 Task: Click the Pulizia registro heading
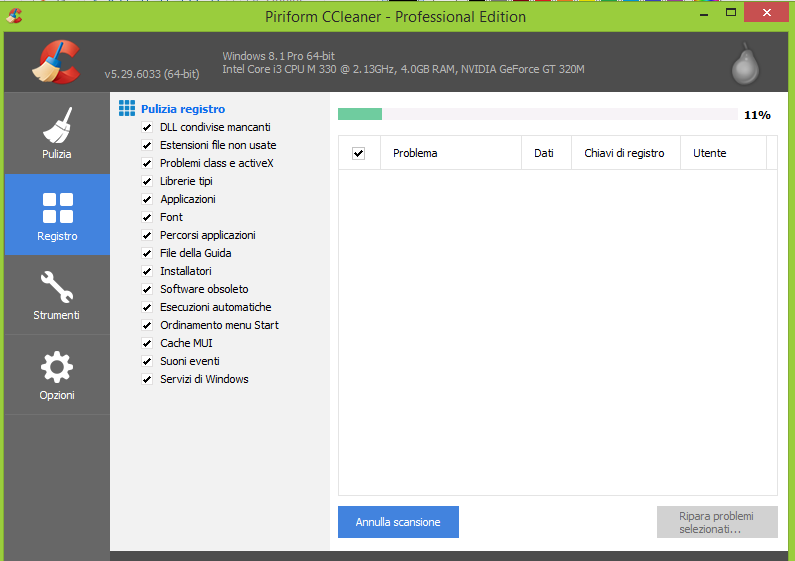coord(183,109)
